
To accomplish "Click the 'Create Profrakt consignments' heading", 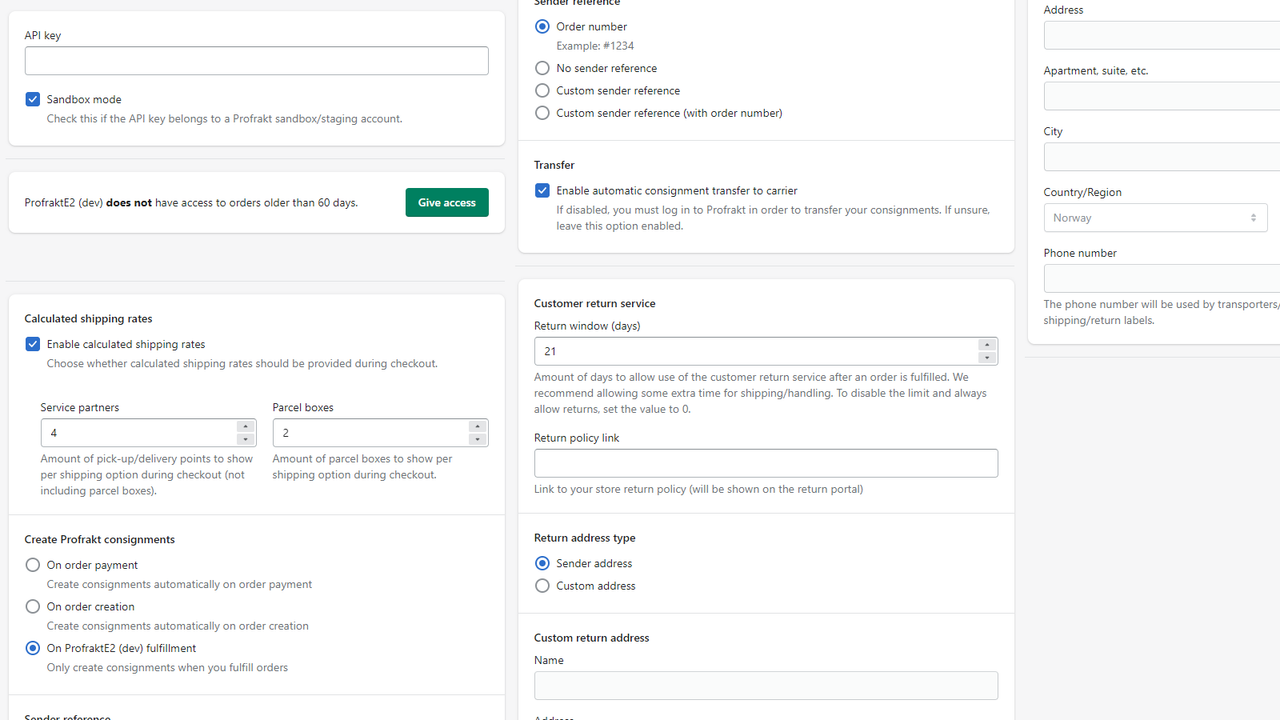I will click(x=99, y=539).
